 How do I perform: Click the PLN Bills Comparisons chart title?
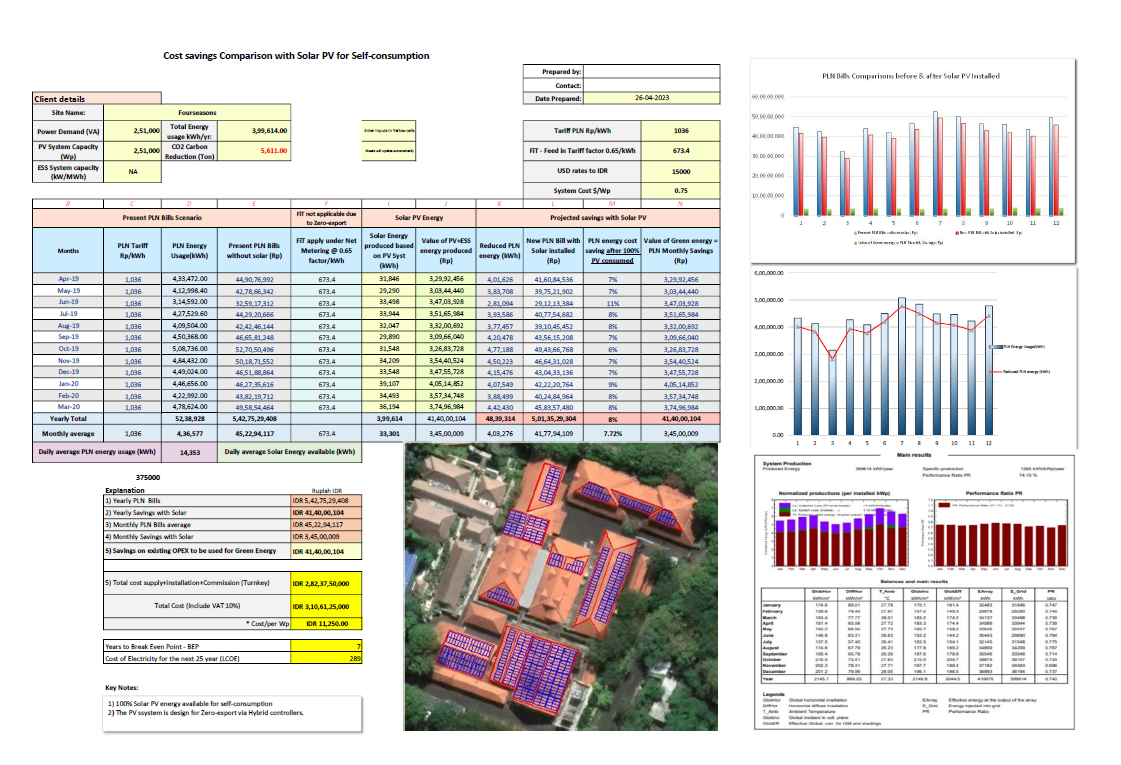click(x=910, y=76)
